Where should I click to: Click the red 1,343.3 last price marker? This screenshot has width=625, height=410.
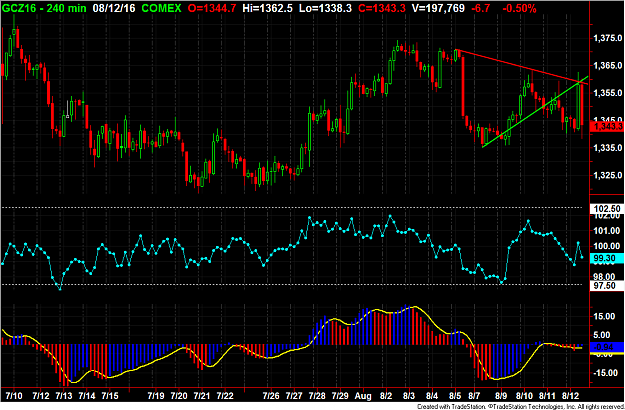(x=607, y=127)
